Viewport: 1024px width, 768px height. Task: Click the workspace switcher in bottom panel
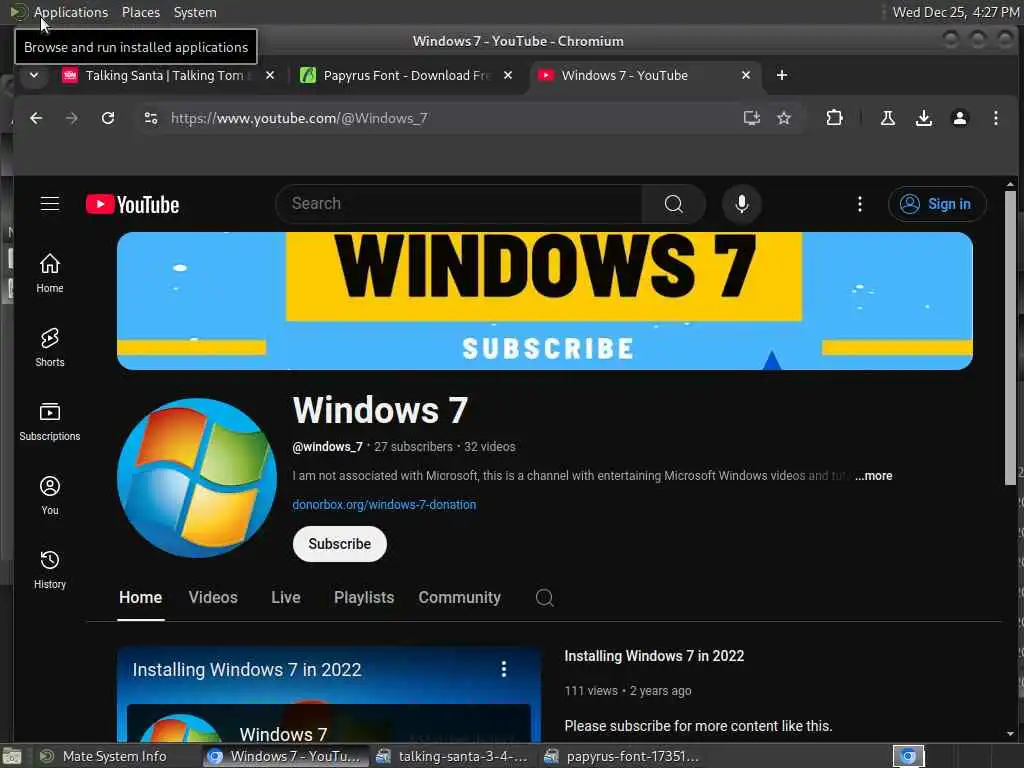coord(908,756)
